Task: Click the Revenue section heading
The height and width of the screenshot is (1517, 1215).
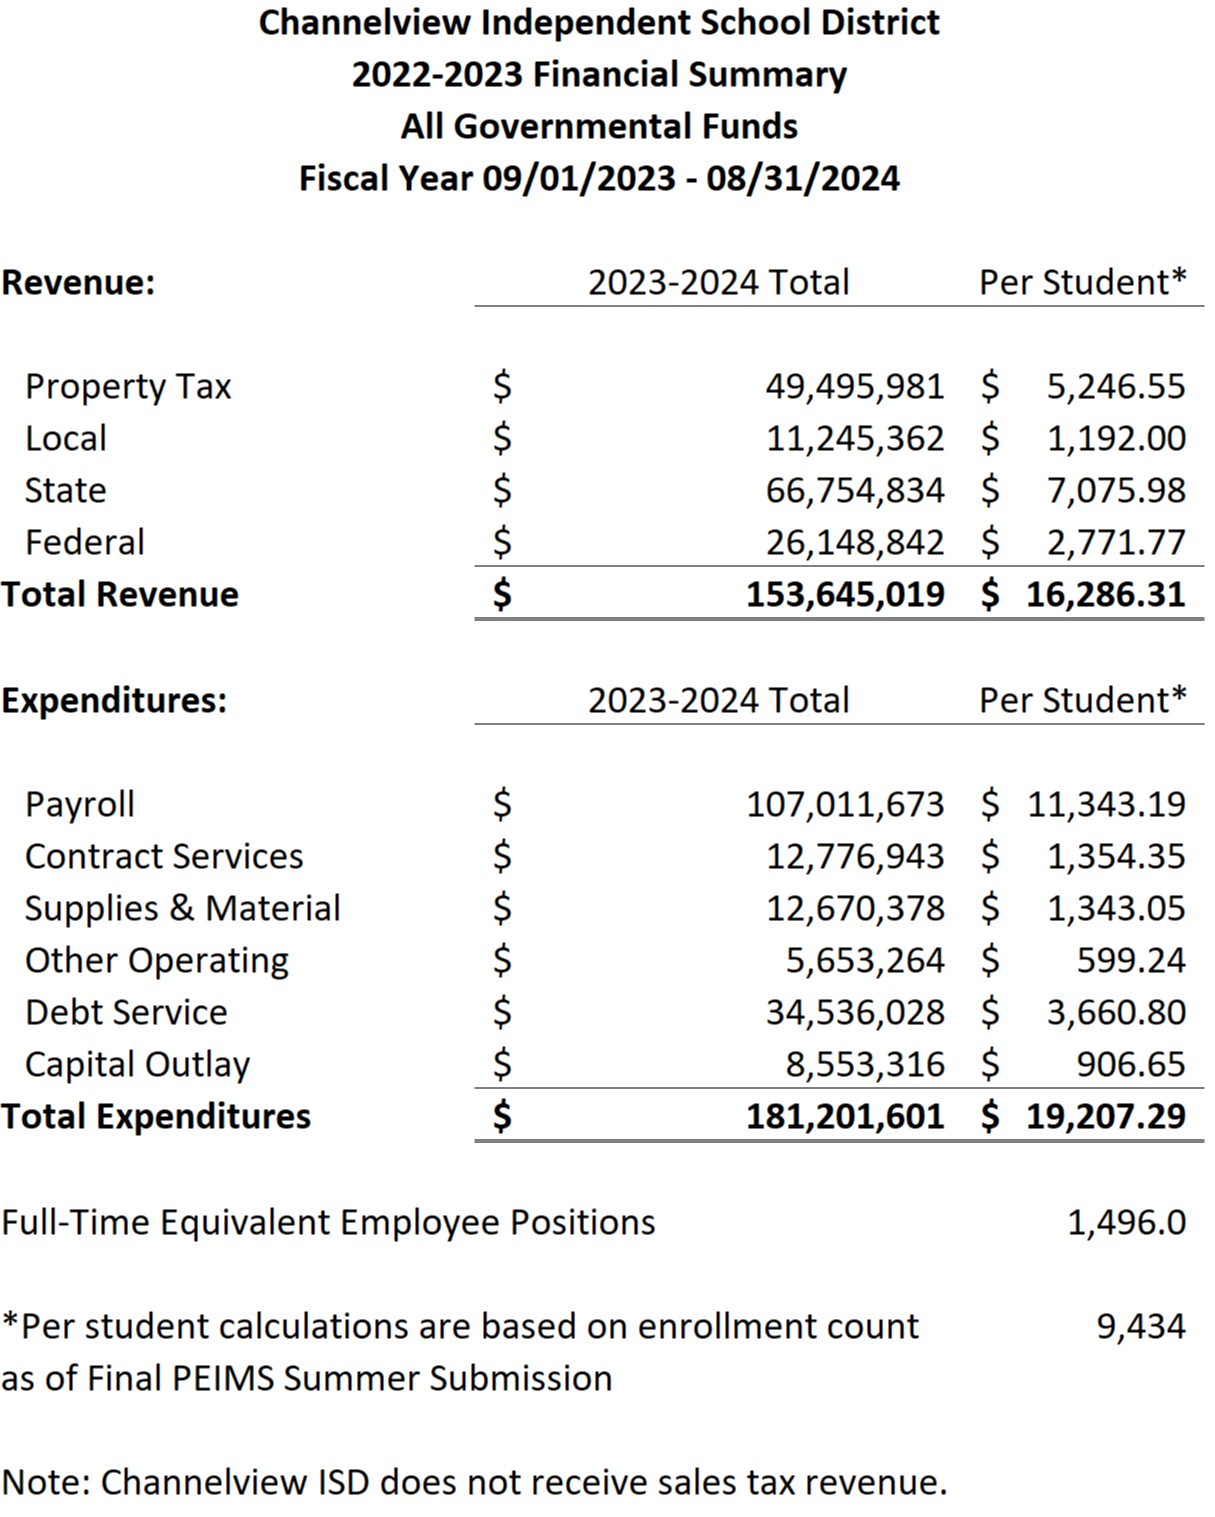Action: point(78,283)
